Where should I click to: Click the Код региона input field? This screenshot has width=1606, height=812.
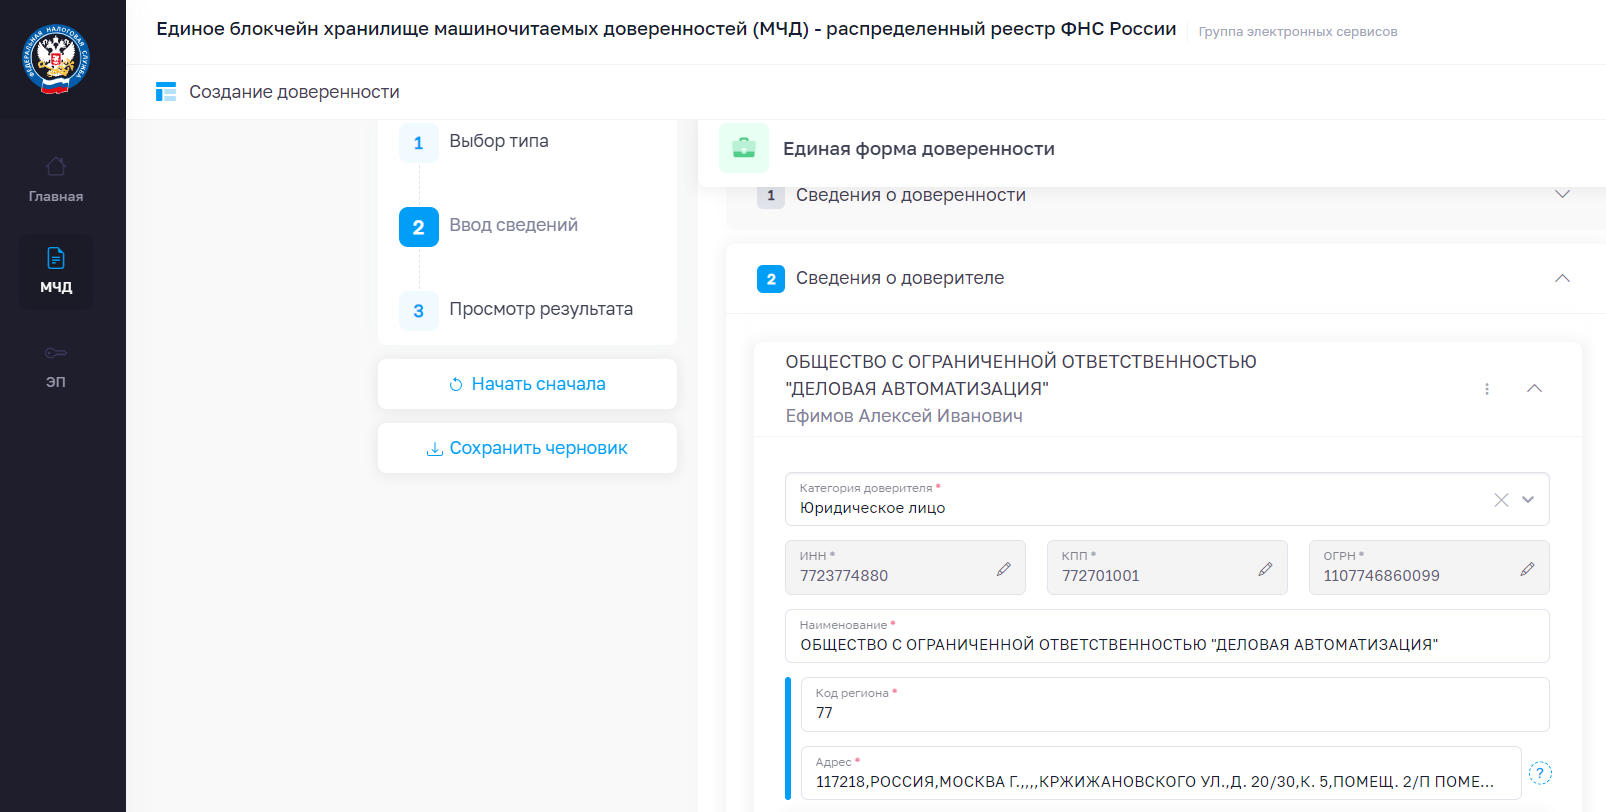(1175, 705)
